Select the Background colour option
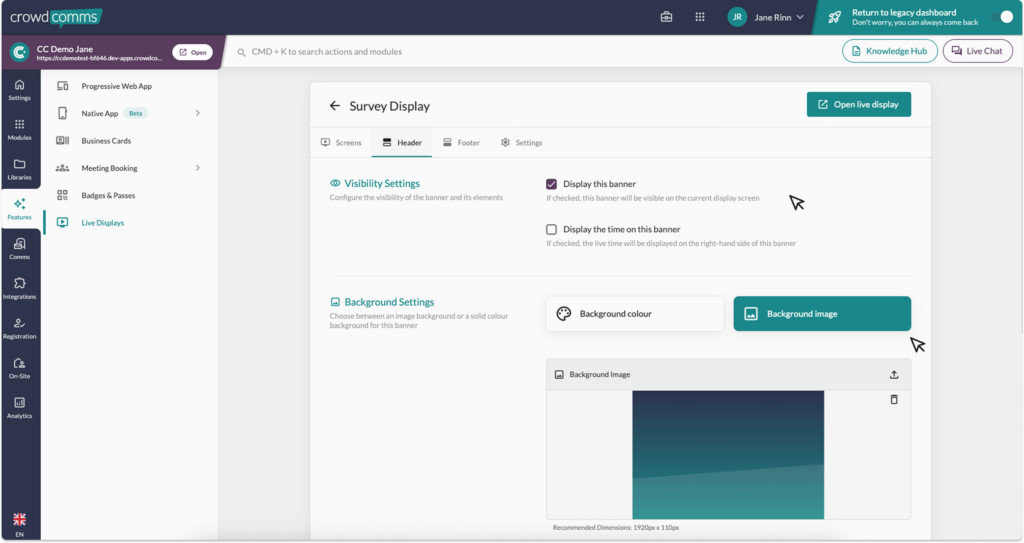The image size is (1024, 543). tap(635, 314)
